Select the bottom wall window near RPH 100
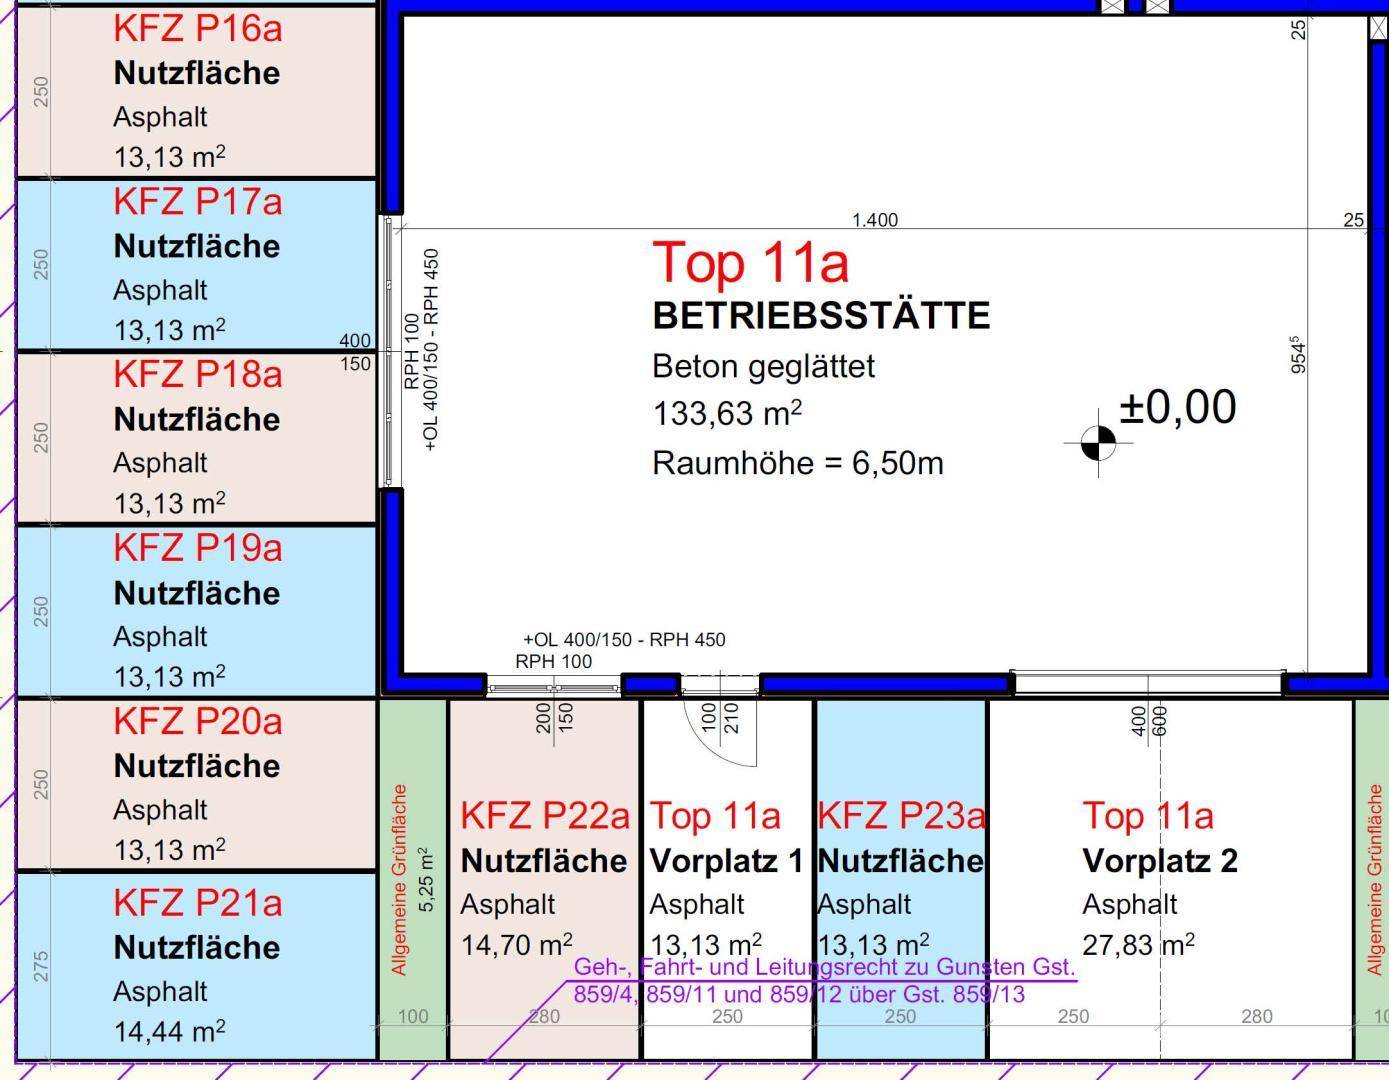The width and height of the screenshot is (1389, 1080). click(x=553, y=687)
